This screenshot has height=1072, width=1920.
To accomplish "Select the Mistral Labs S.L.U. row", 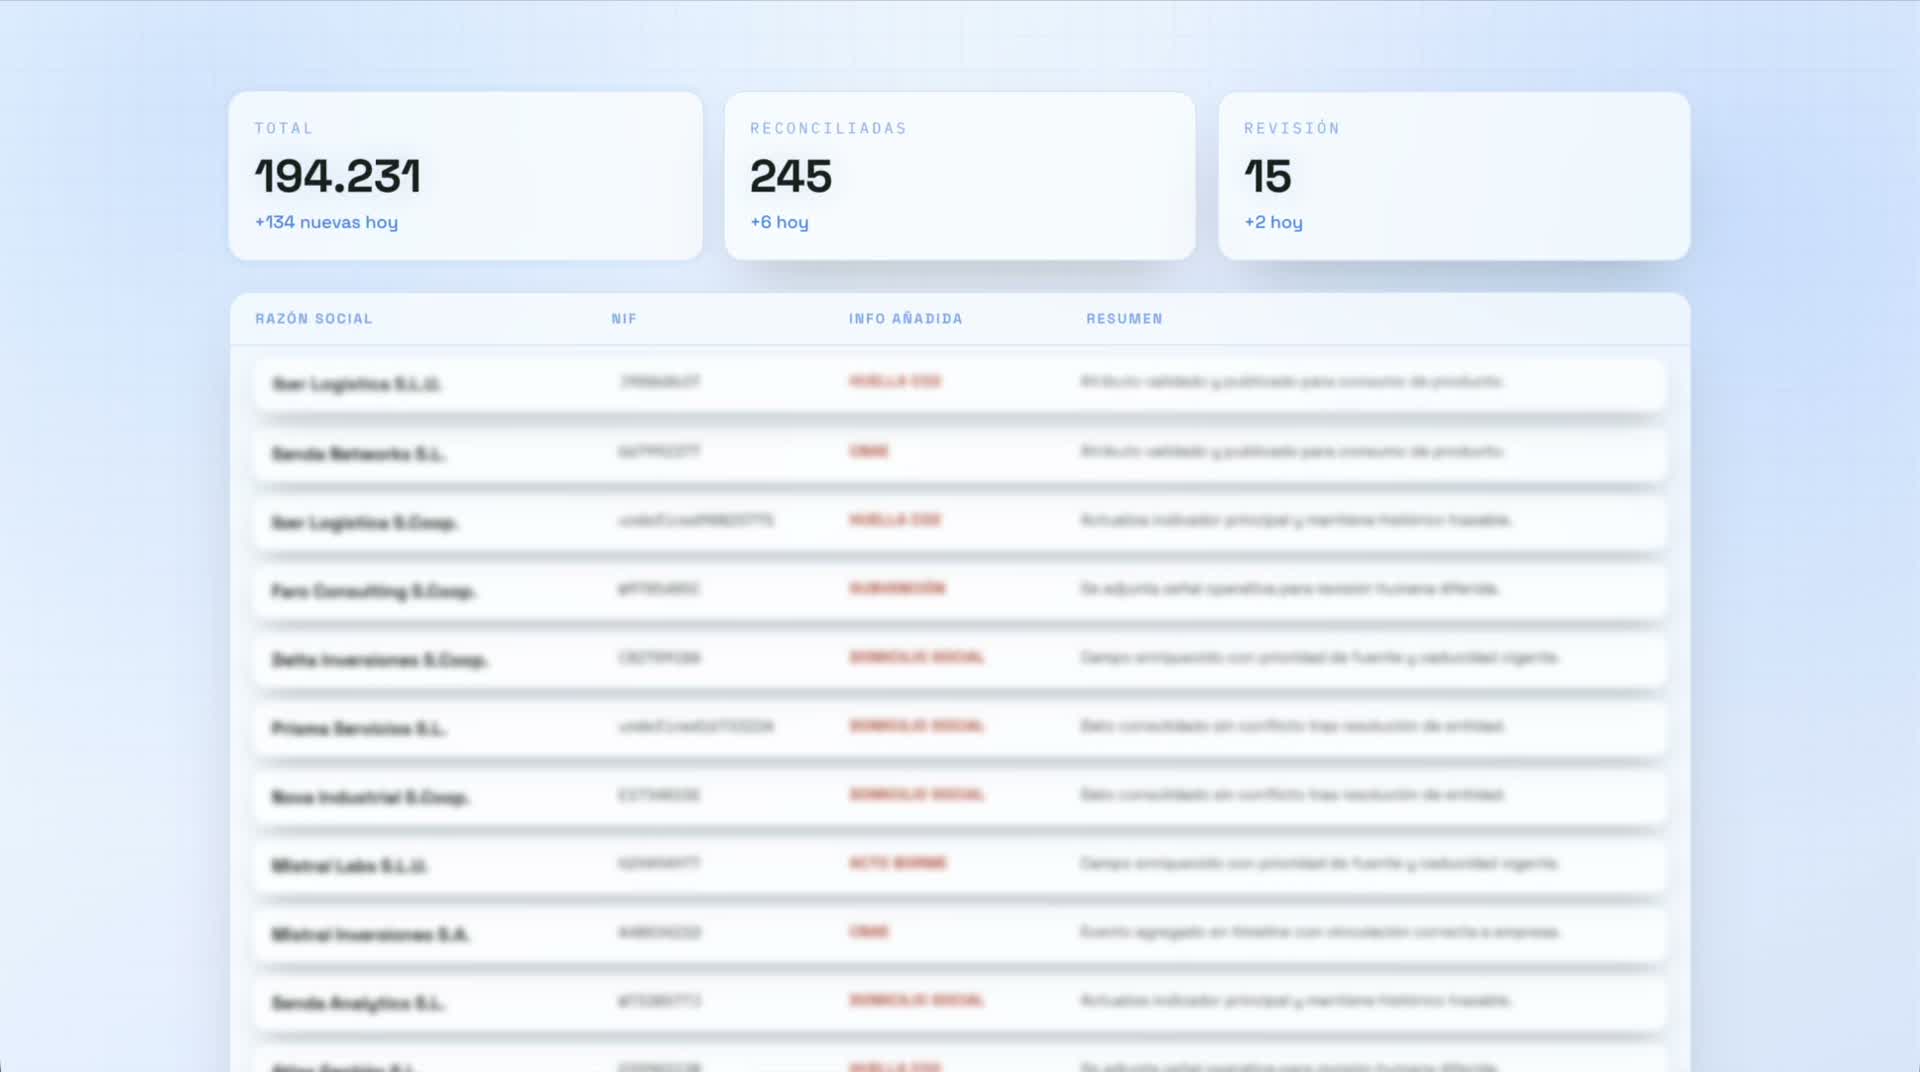I will coord(960,865).
